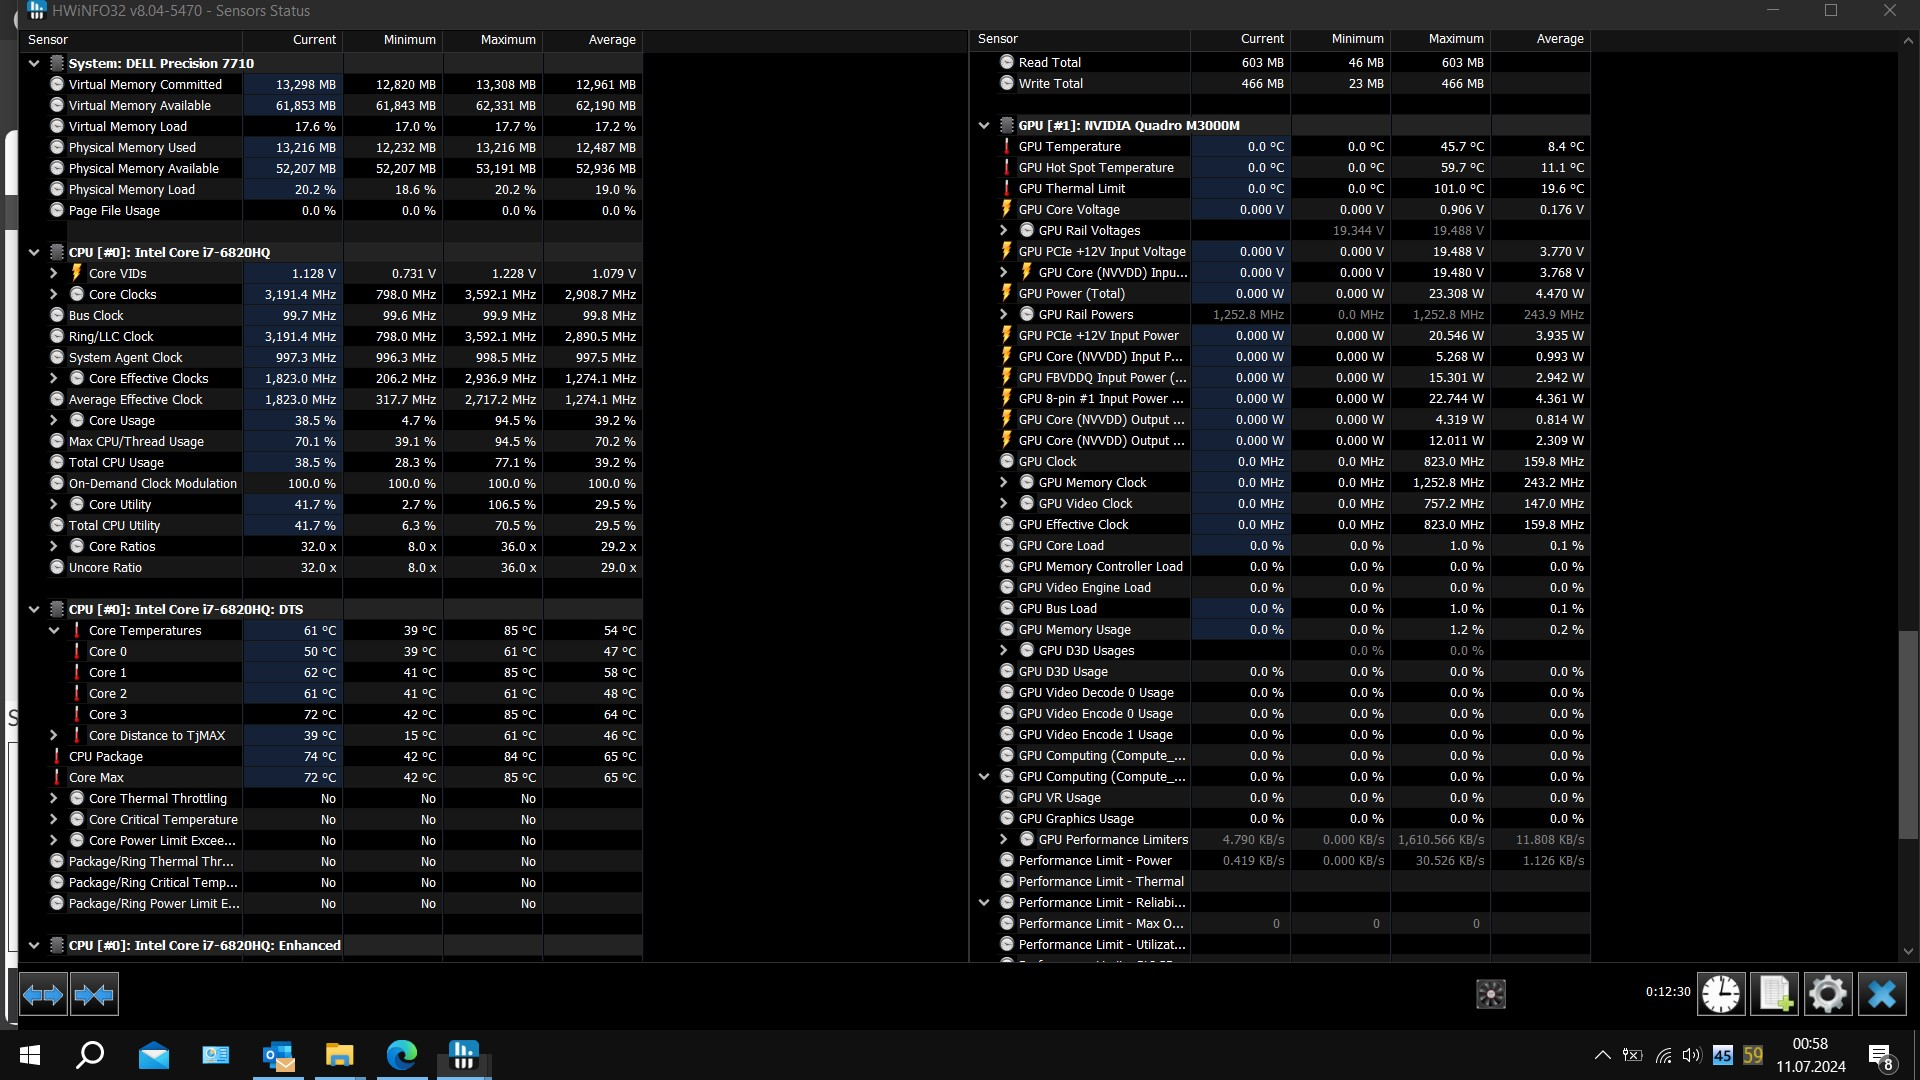Expand GPU Performance Limiters

tap(1004, 839)
